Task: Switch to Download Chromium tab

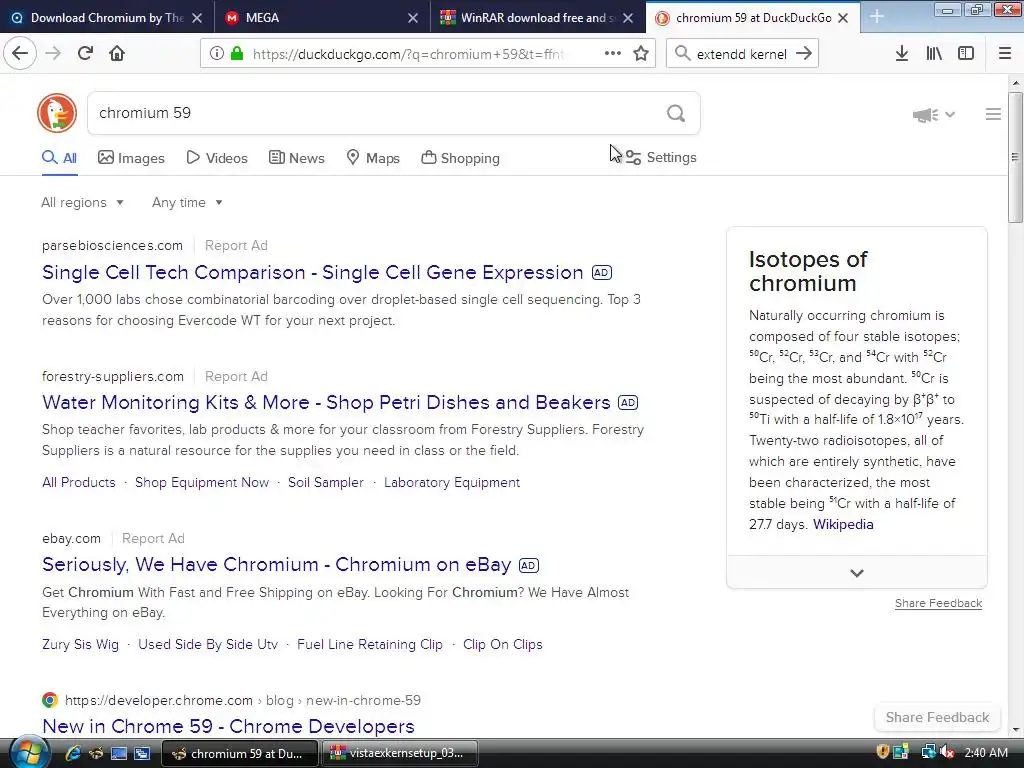Action: 106,18
